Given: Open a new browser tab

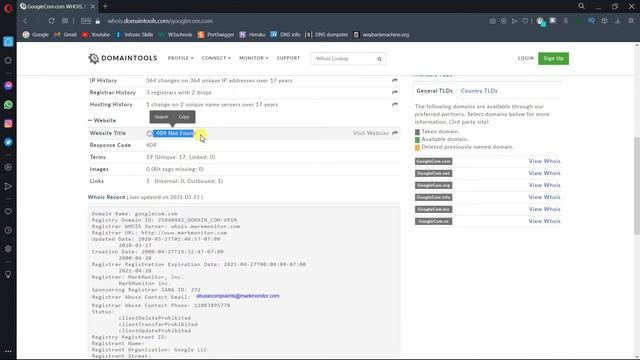Looking at the screenshot, I should pyautogui.click(x=105, y=7).
